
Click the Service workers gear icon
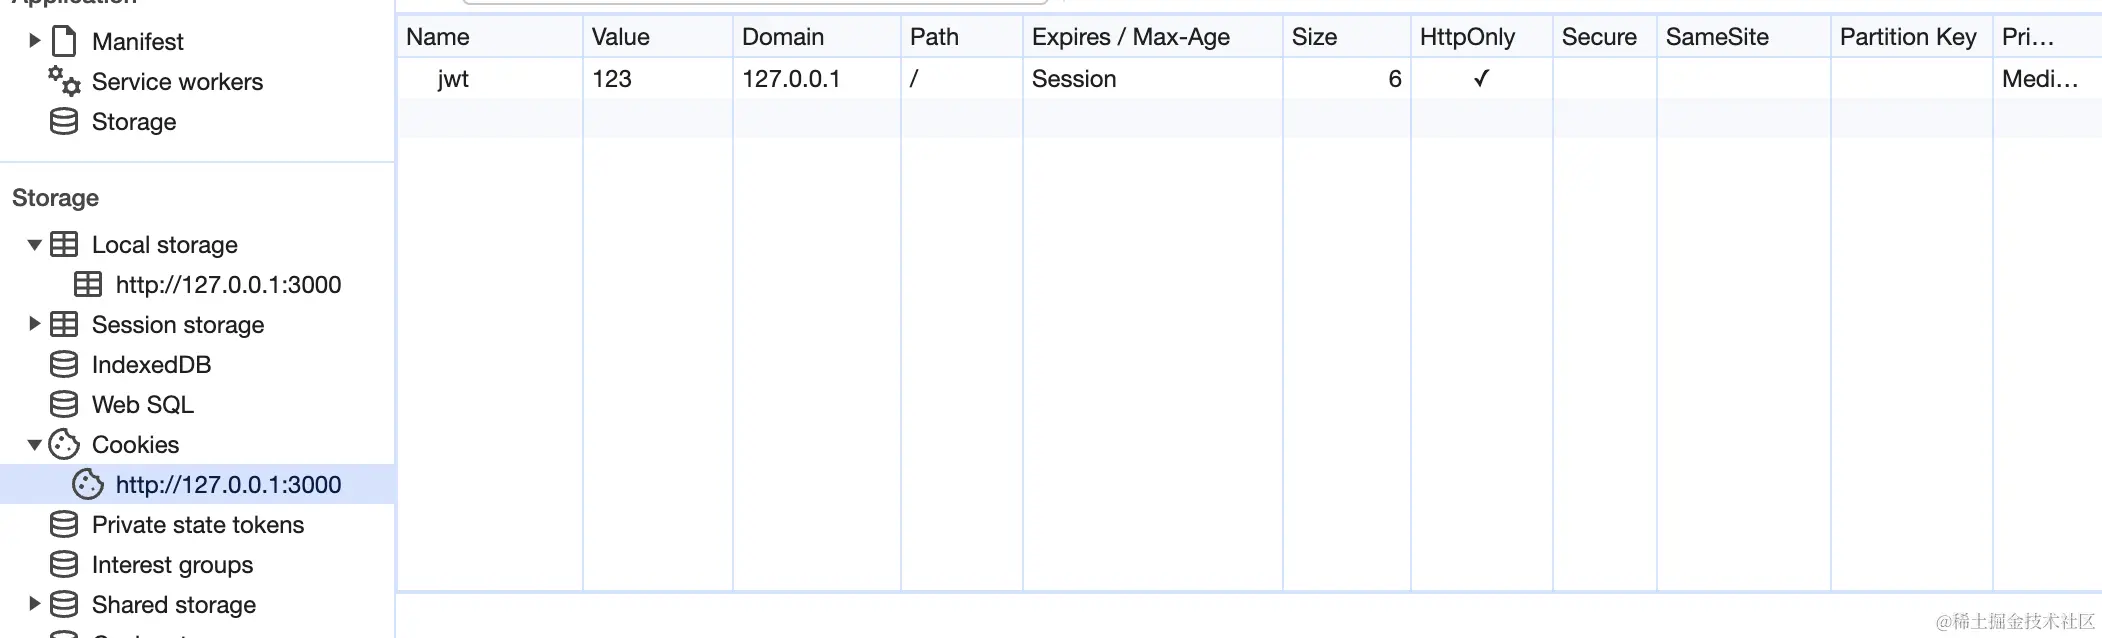[x=64, y=81]
